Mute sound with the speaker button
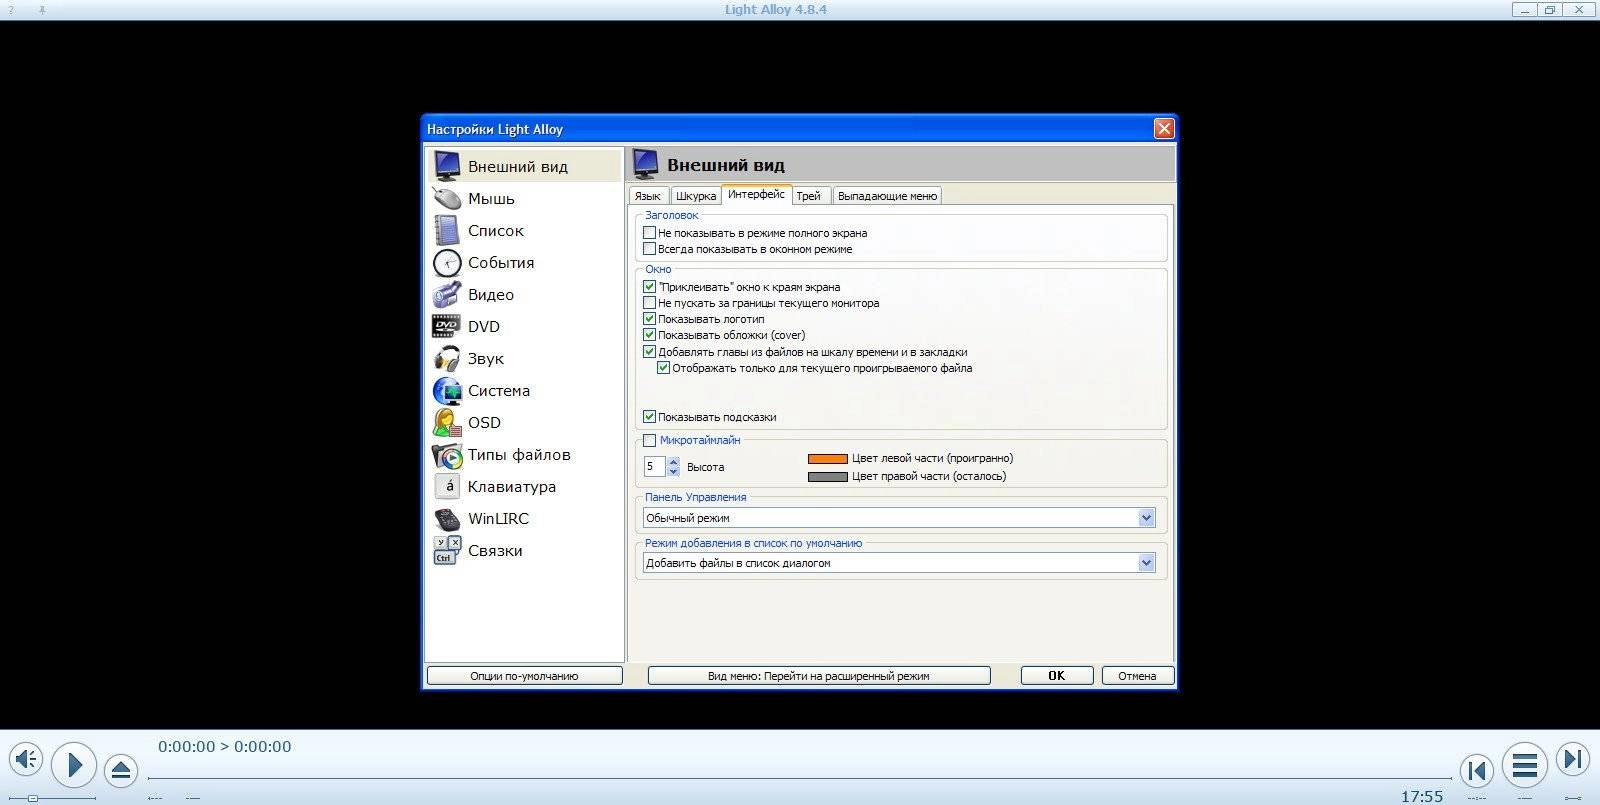The image size is (1600, 805). pyautogui.click(x=26, y=759)
